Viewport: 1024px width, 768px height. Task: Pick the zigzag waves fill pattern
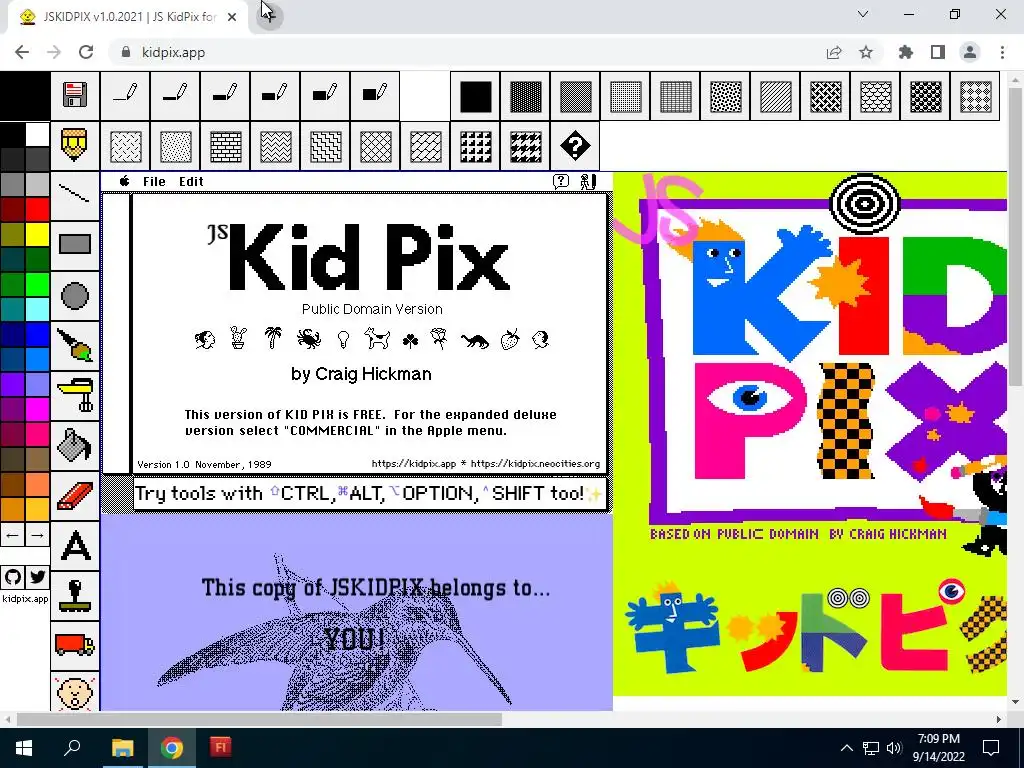click(276, 146)
